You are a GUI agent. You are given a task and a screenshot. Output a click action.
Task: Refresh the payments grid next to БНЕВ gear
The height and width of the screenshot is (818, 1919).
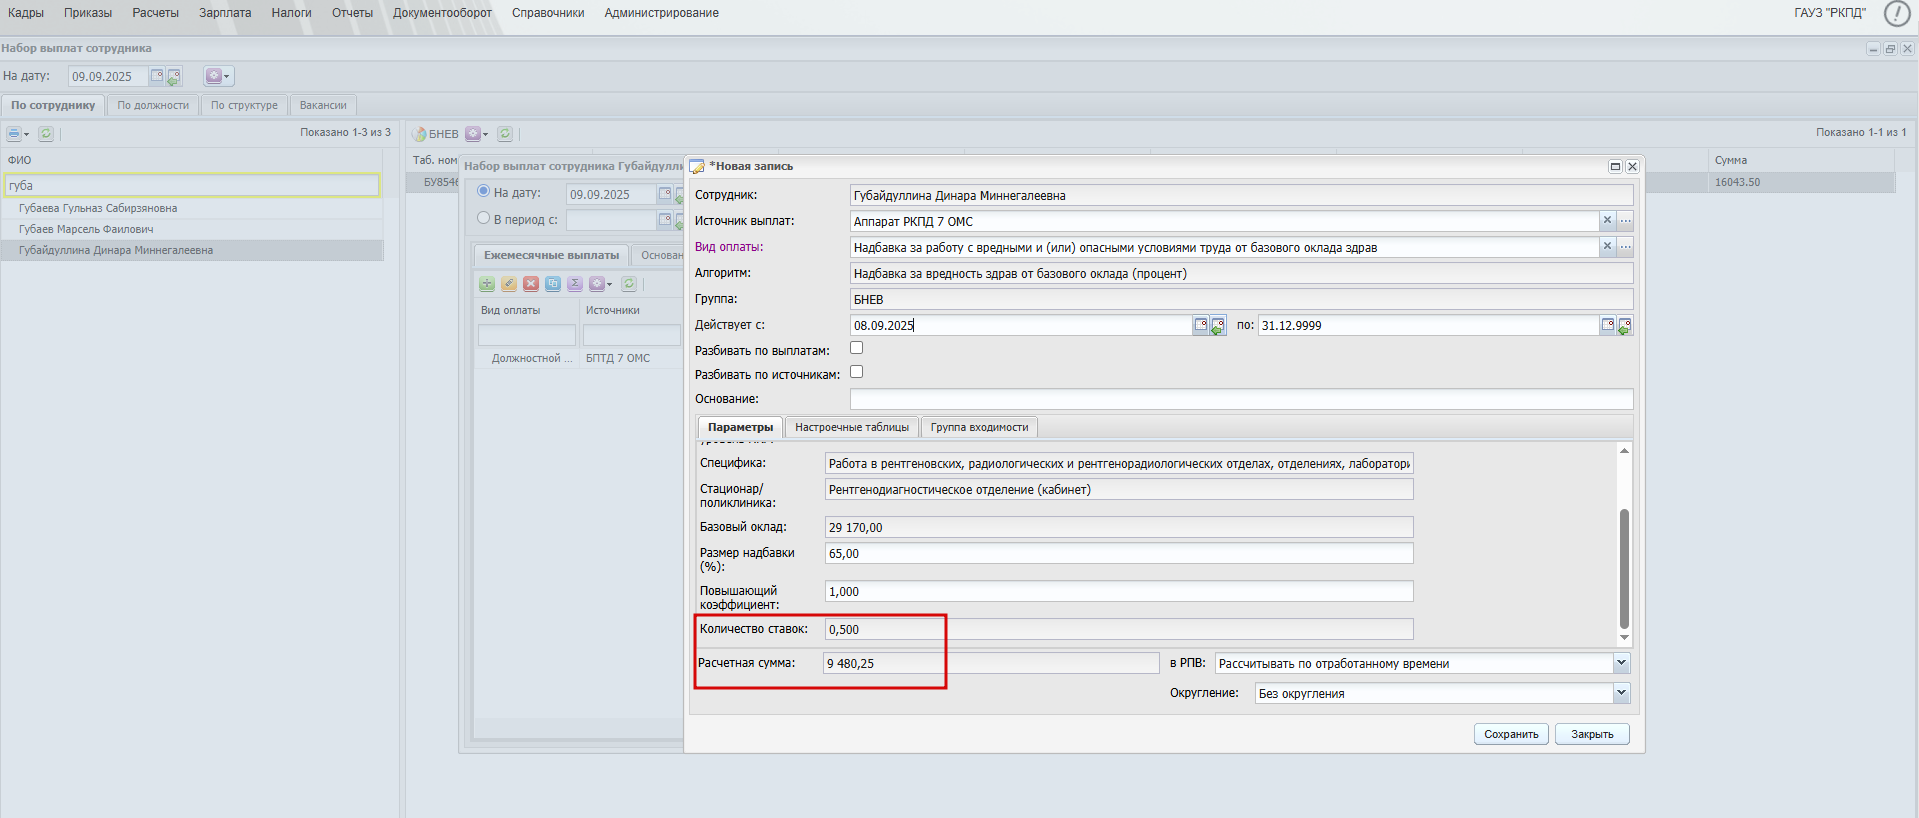tap(505, 134)
